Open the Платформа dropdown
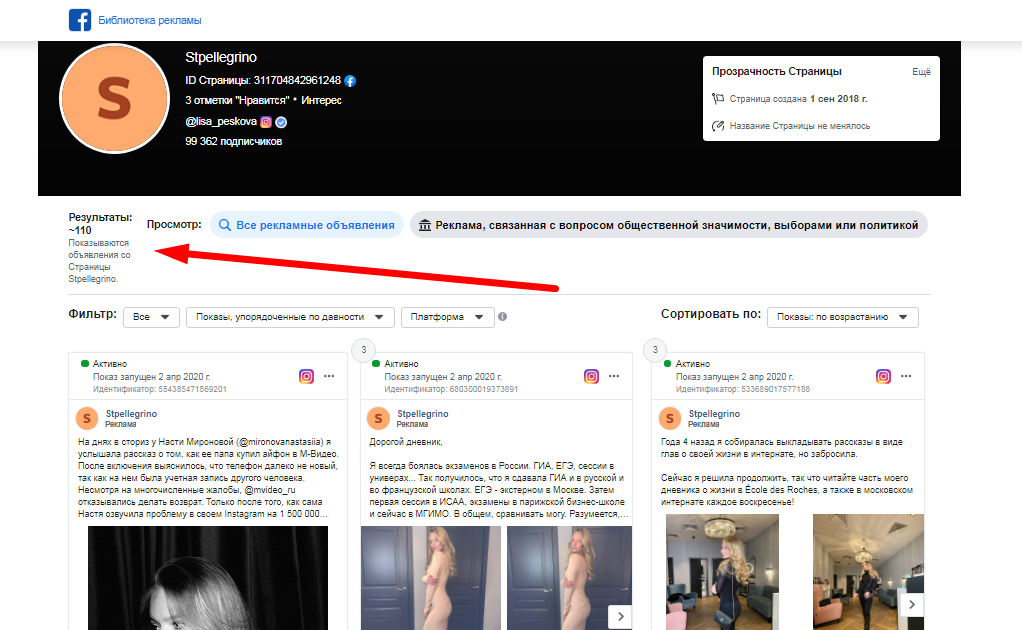Screen dimensions: 1022x630 (447, 317)
